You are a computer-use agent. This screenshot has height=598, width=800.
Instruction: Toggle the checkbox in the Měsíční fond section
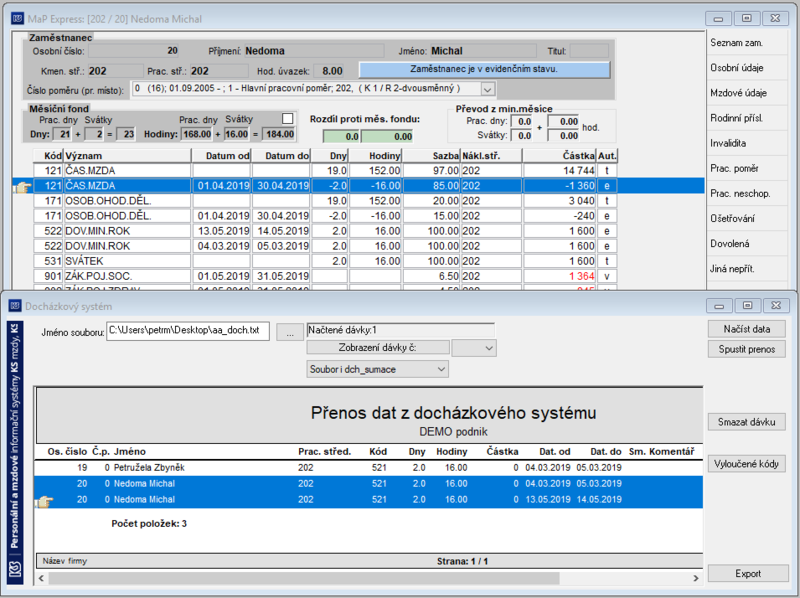(x=288, y=118)
